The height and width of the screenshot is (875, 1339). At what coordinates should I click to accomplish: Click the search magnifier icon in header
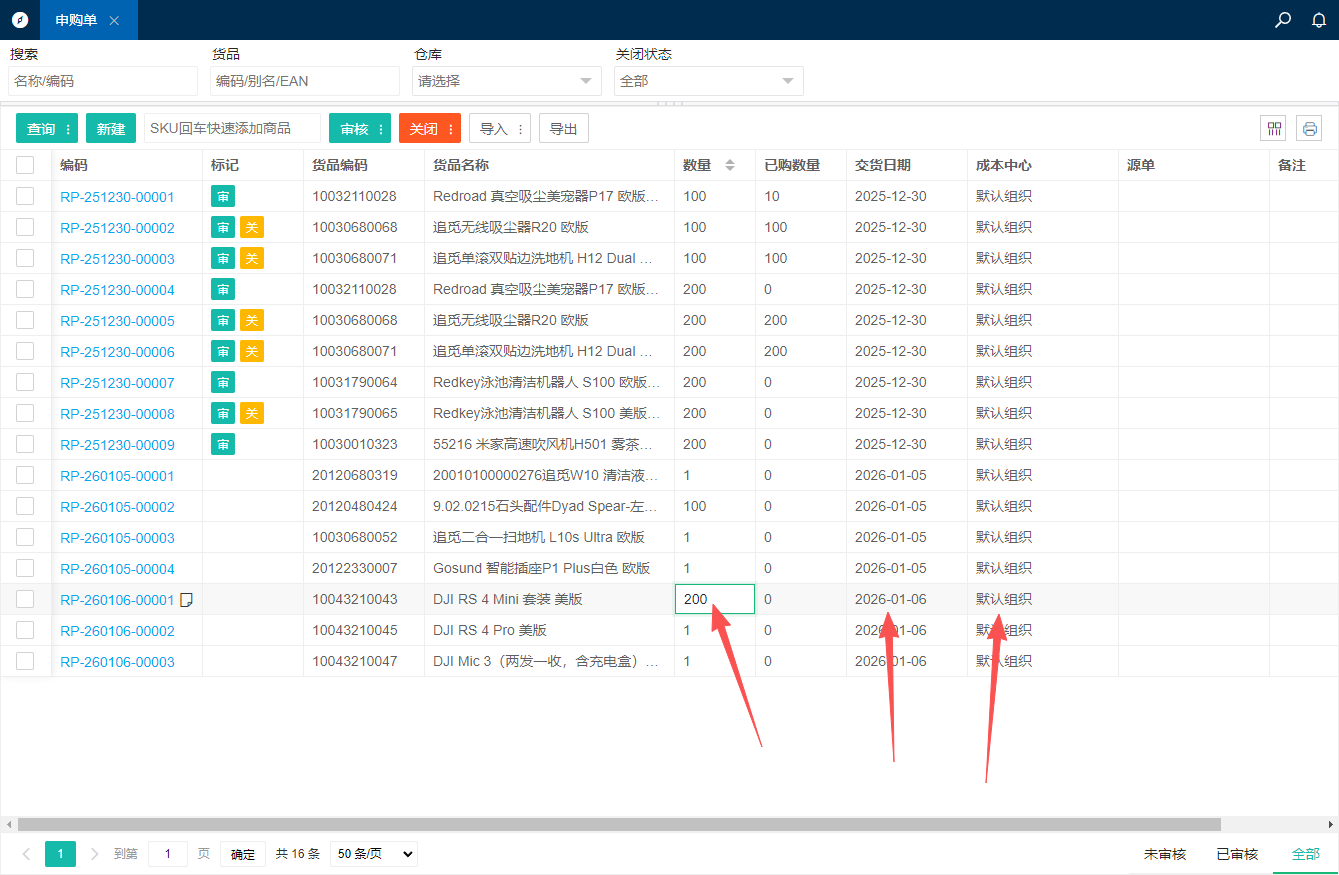[1283, 20]
